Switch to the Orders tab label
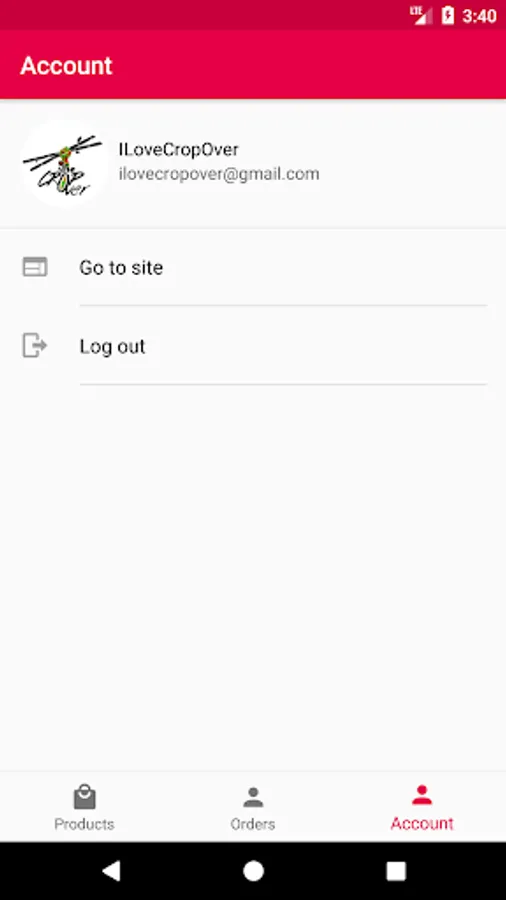The image size is (506, 900). (253, 824)
